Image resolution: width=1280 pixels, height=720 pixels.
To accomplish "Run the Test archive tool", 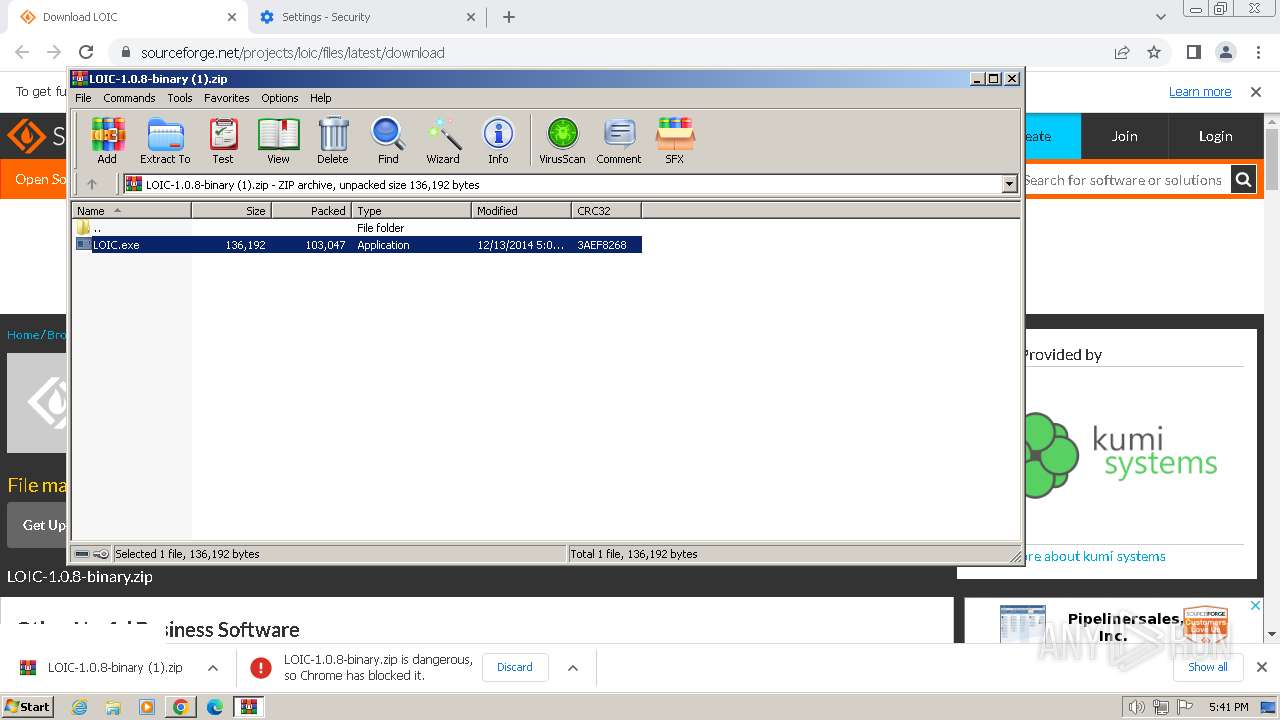I will point(223,140).
